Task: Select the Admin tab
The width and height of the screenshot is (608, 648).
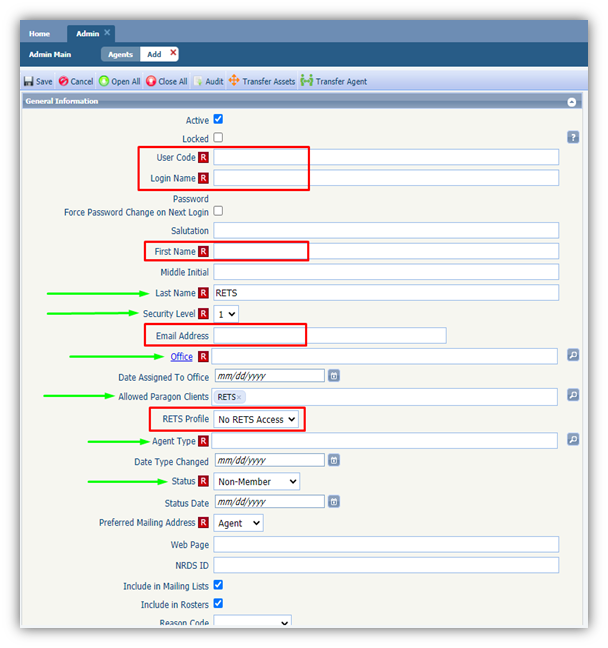Action: 87,34
